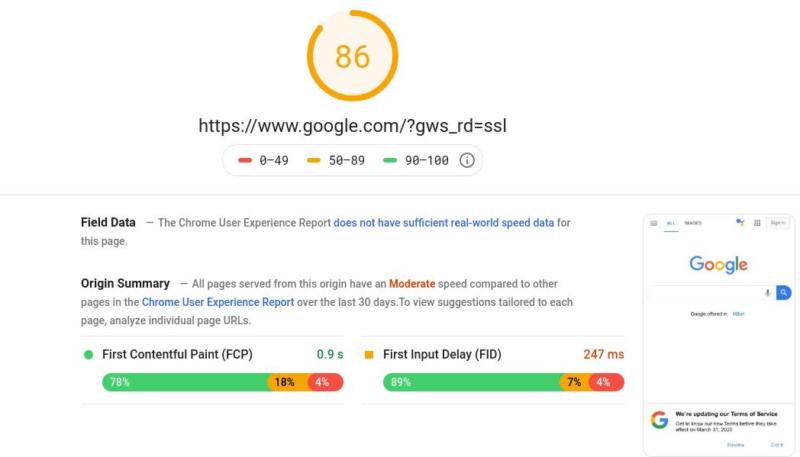Viewport: 800px width, 457px height.
Task: Click the Sign in button in preview
Action: click(778, 223)
